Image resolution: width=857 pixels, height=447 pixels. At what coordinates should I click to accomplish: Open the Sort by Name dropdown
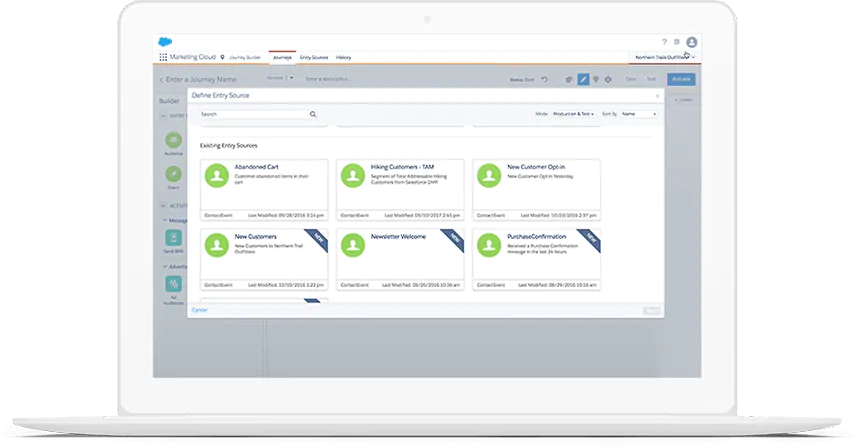[638, 114]
